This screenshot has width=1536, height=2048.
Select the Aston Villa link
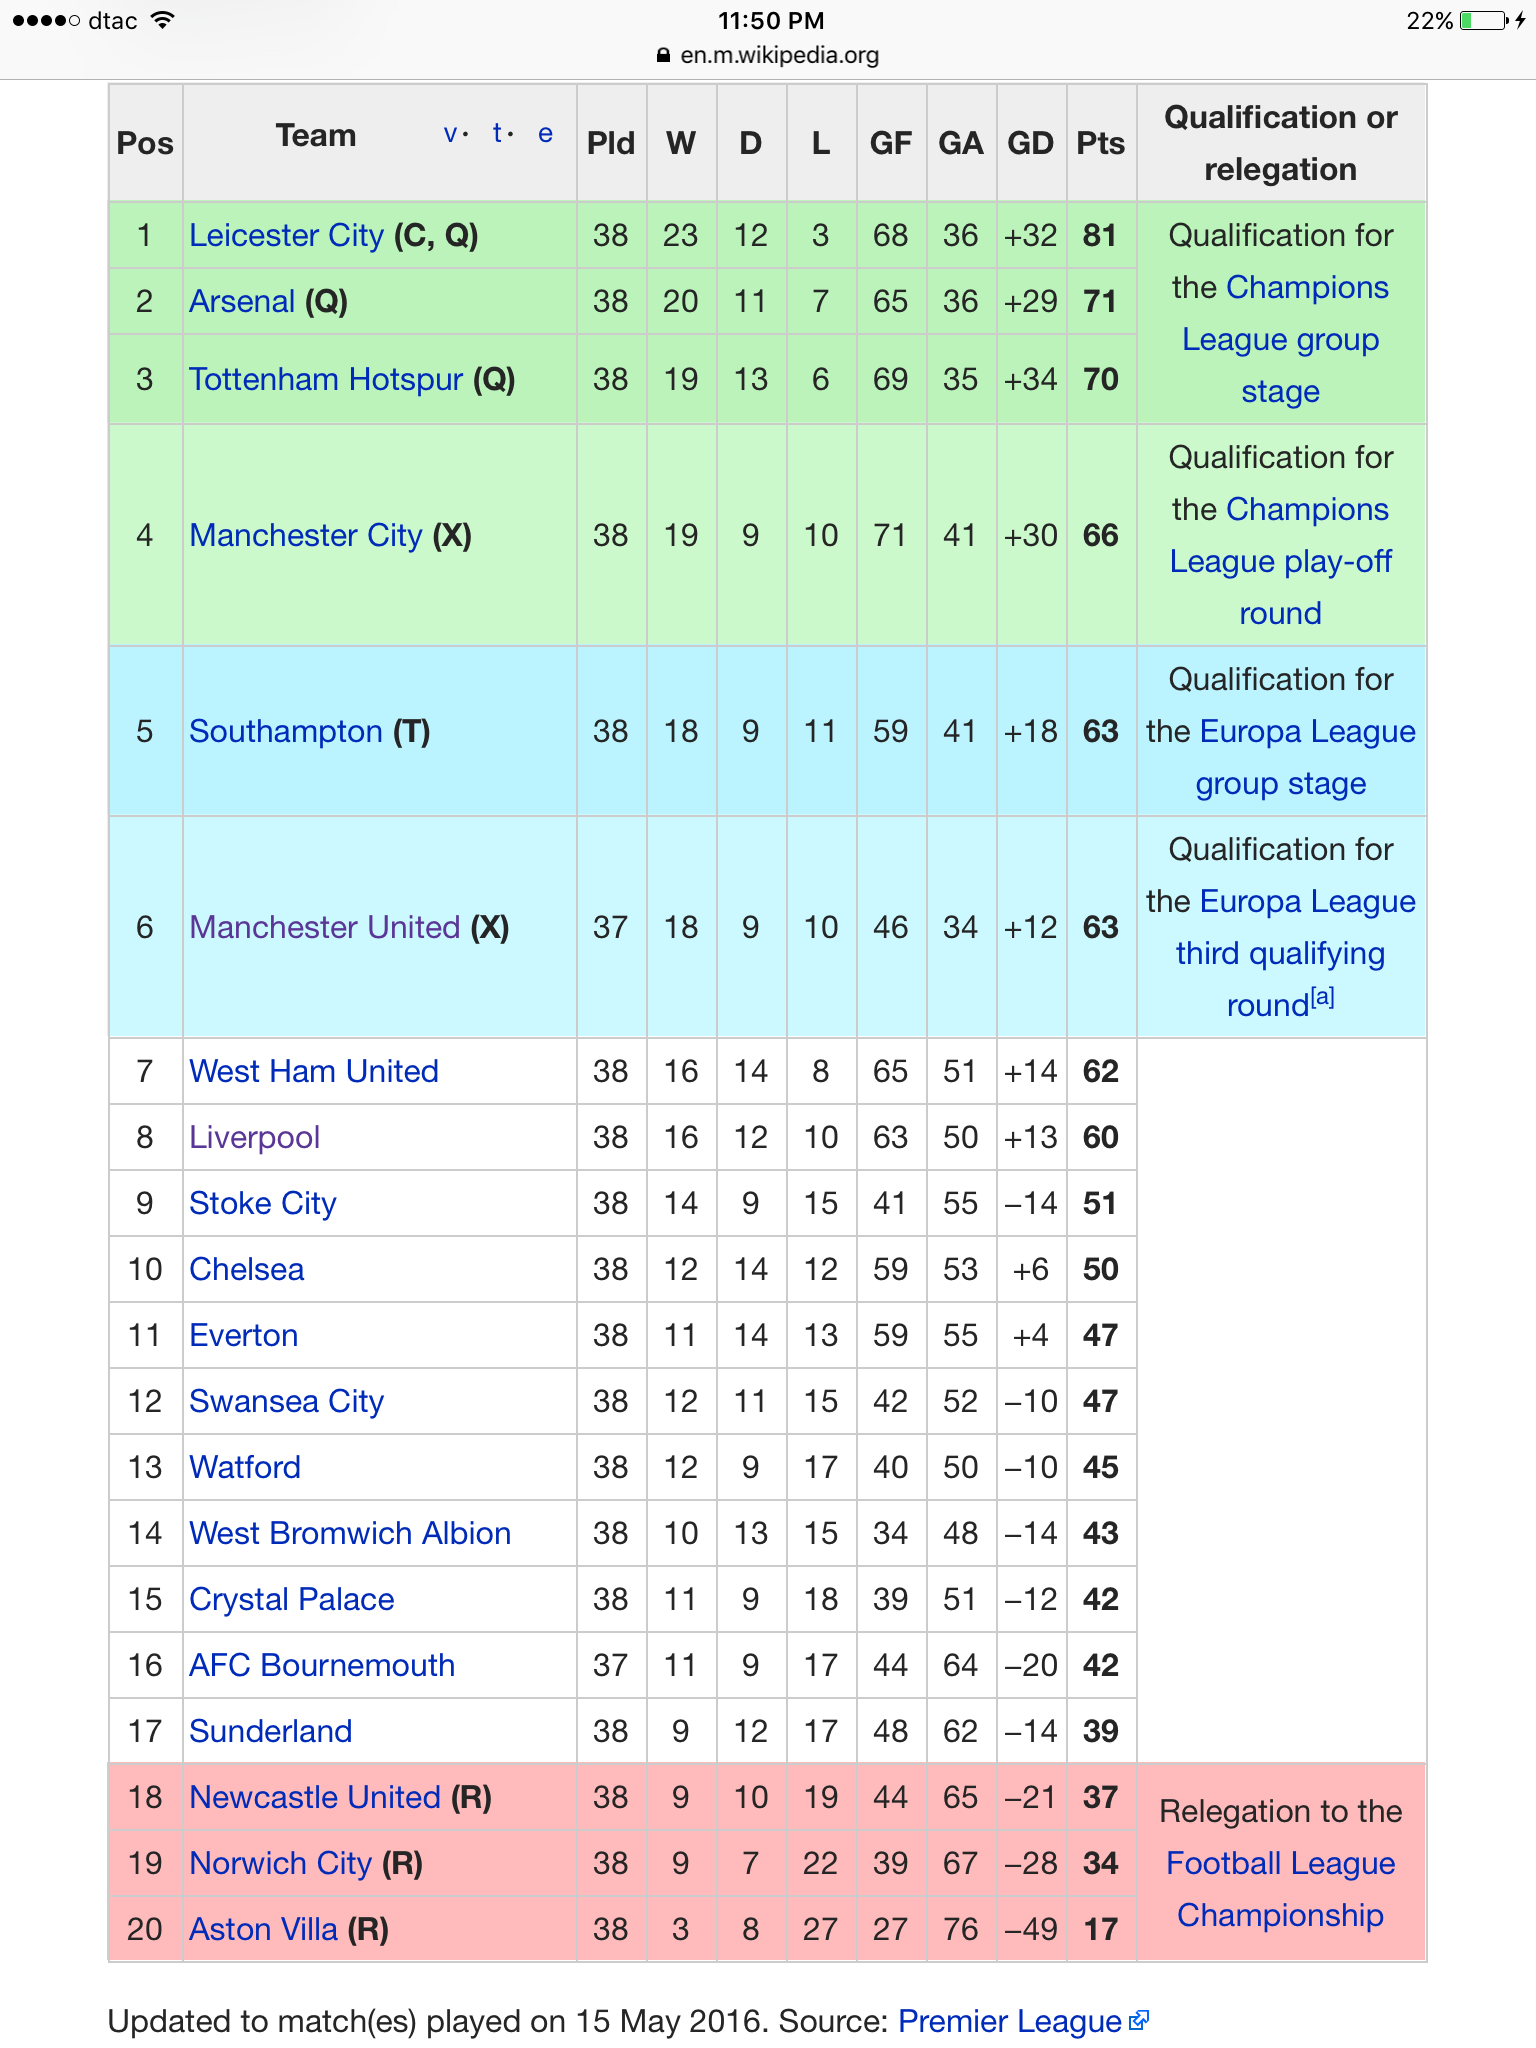(263, 1929)
